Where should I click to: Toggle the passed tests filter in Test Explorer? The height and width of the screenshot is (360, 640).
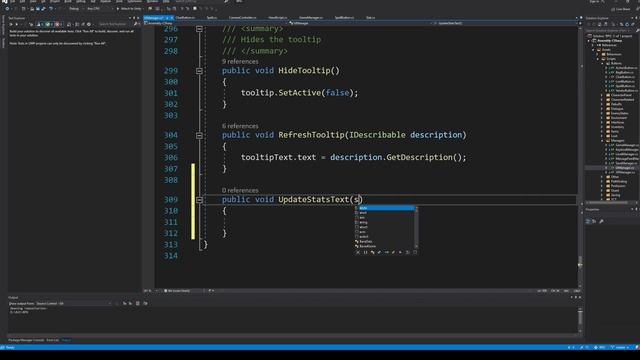(48, 24)
